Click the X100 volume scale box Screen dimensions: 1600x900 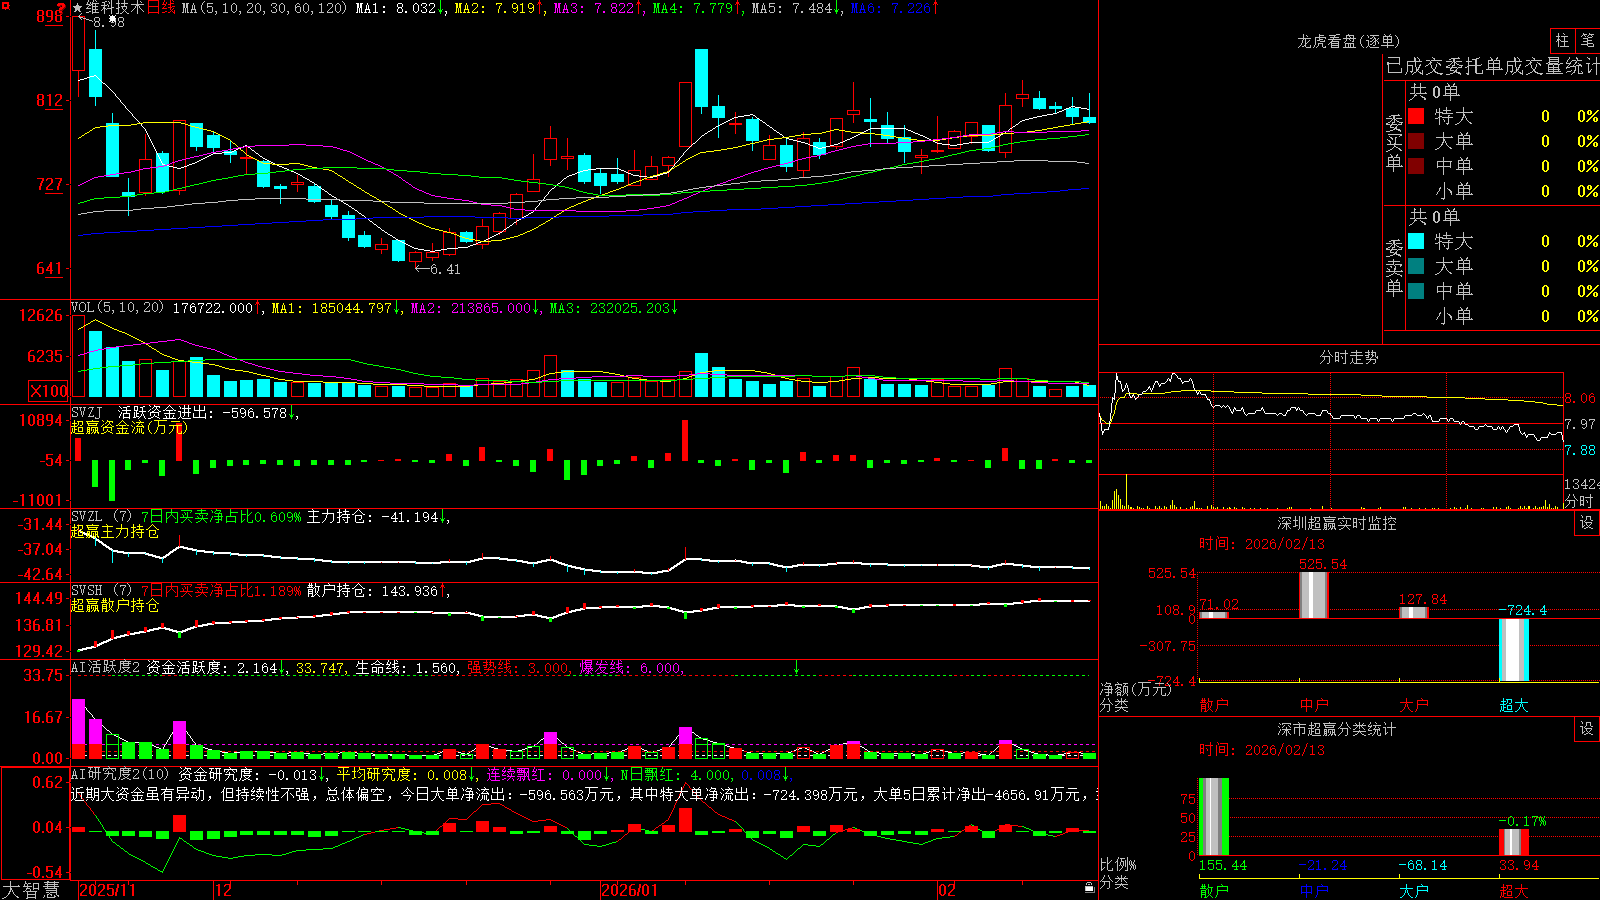tap(49, 391)
